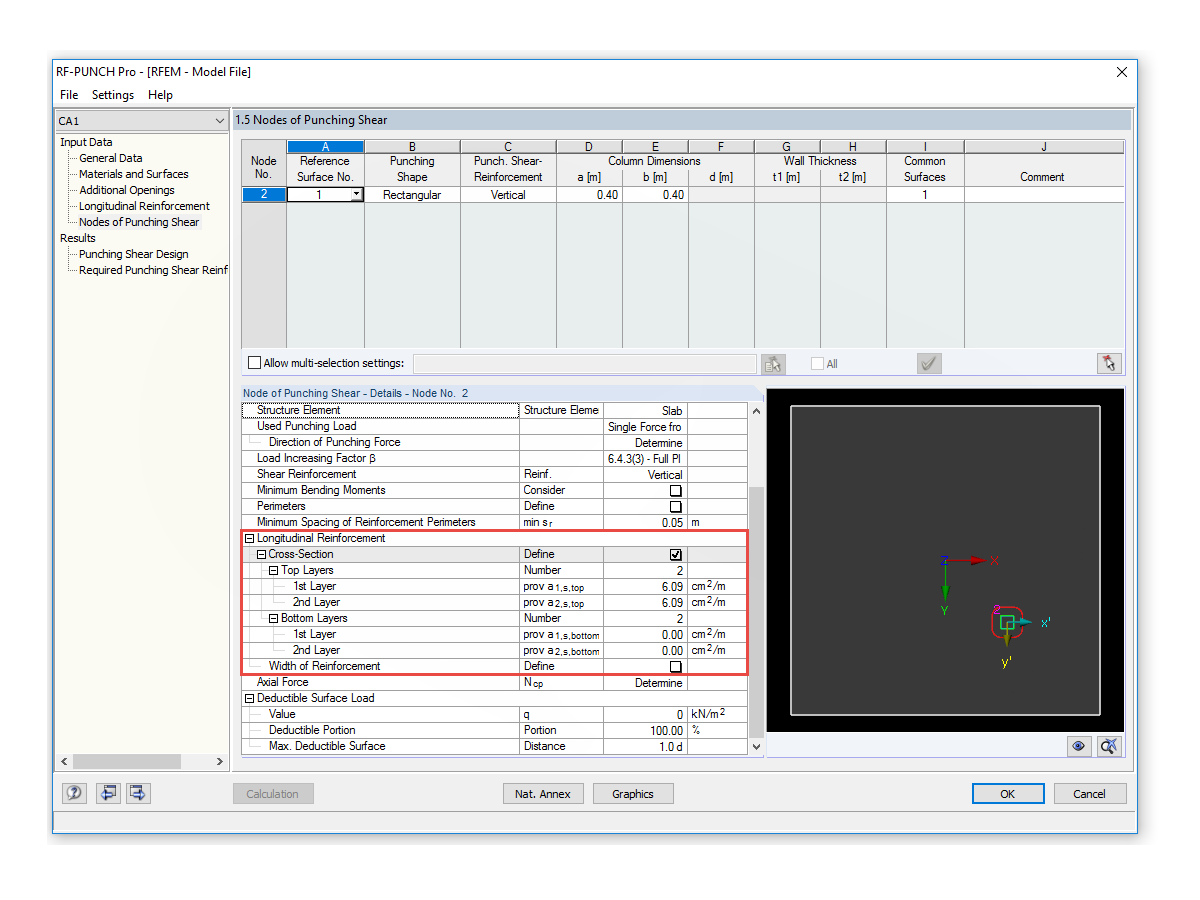The height and width of the screenshot is (900, 1200).
Task: Click the Structure Element value Slab
Action: click(645, 410)
